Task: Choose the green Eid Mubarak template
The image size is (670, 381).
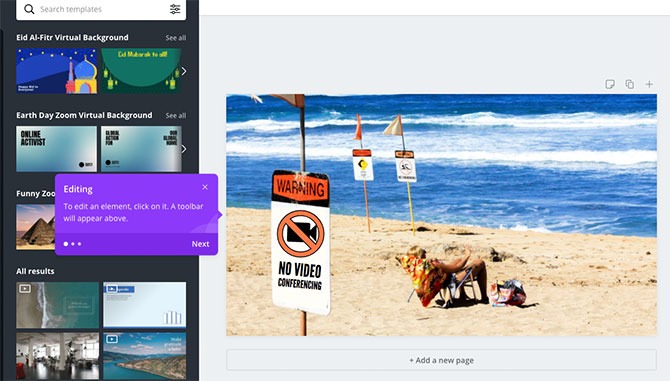Action: click(x=141, y=71)
